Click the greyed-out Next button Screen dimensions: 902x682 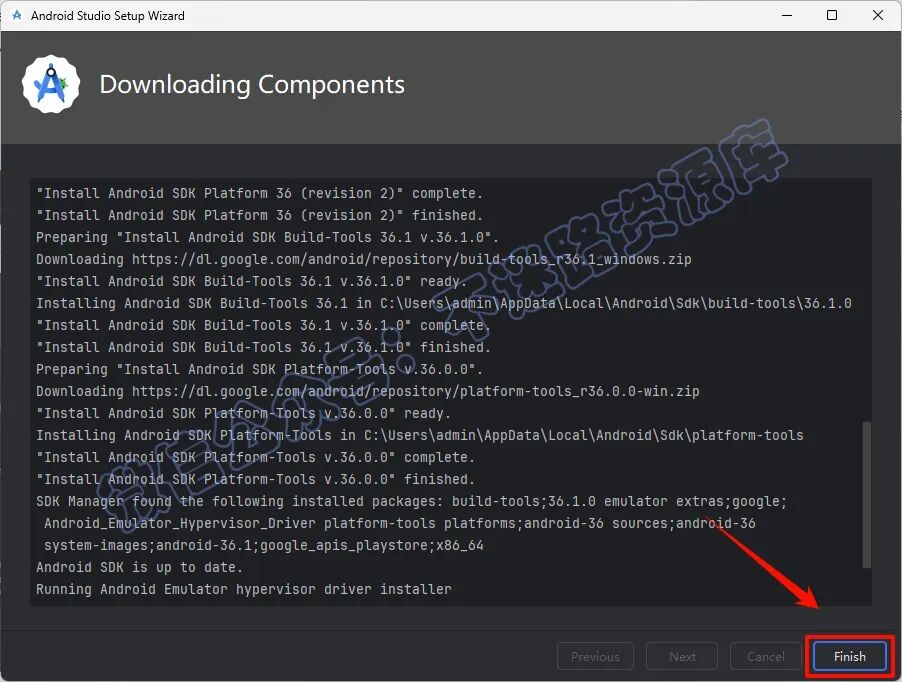682,656
